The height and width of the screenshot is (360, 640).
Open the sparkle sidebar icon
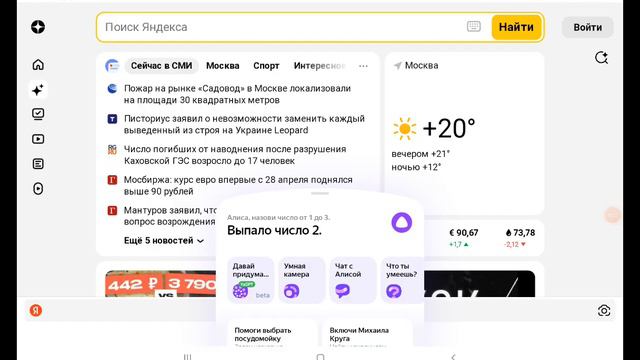point(38,89)
